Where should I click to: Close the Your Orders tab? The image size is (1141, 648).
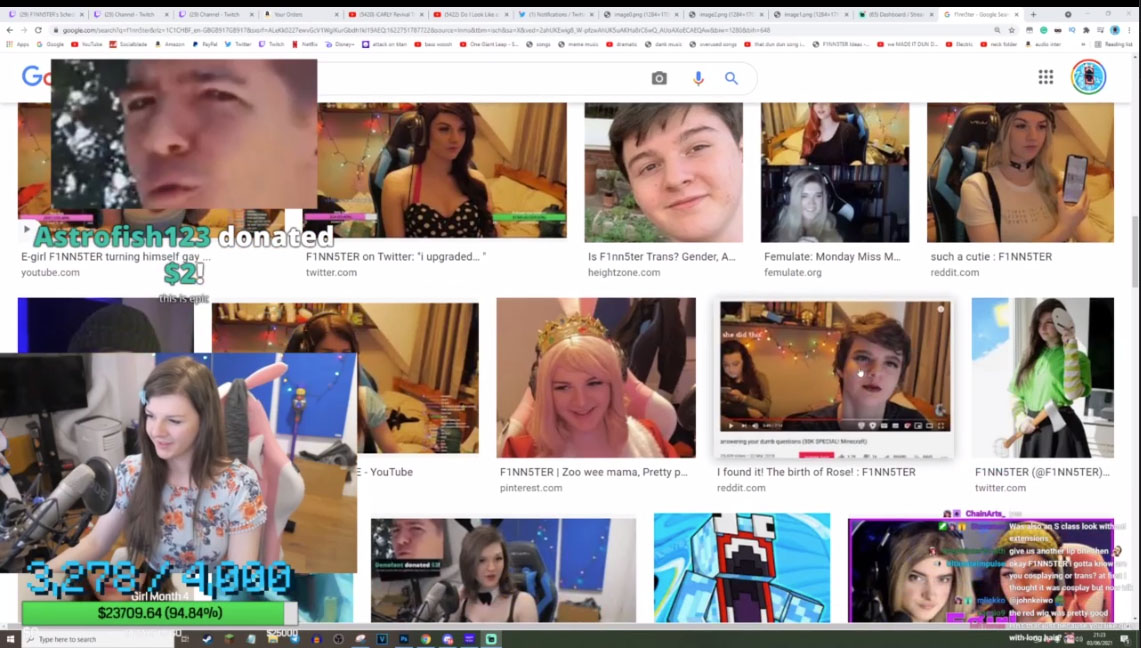336,15
